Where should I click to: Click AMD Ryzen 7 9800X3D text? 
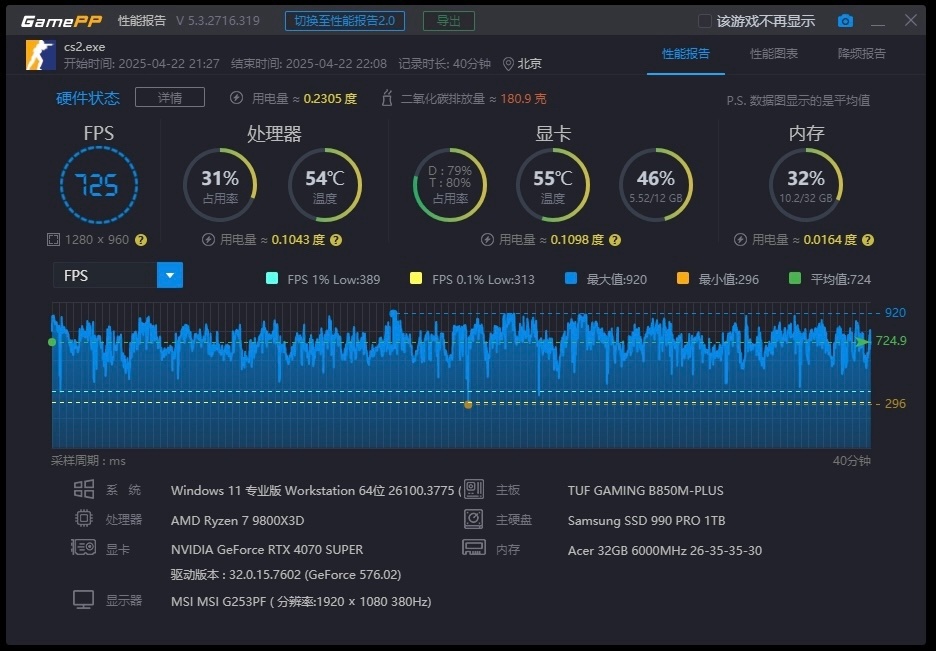pyautogui.click(x=238, y=520)
